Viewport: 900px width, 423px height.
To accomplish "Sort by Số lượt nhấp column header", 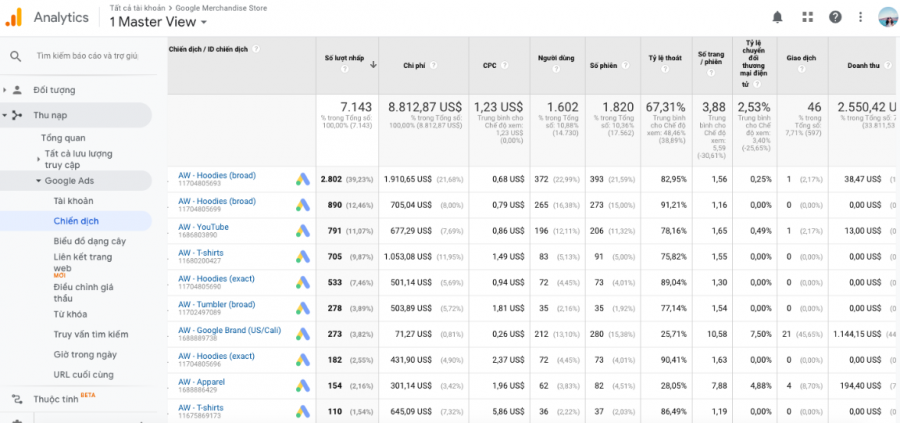I will [x=343, y=59].
